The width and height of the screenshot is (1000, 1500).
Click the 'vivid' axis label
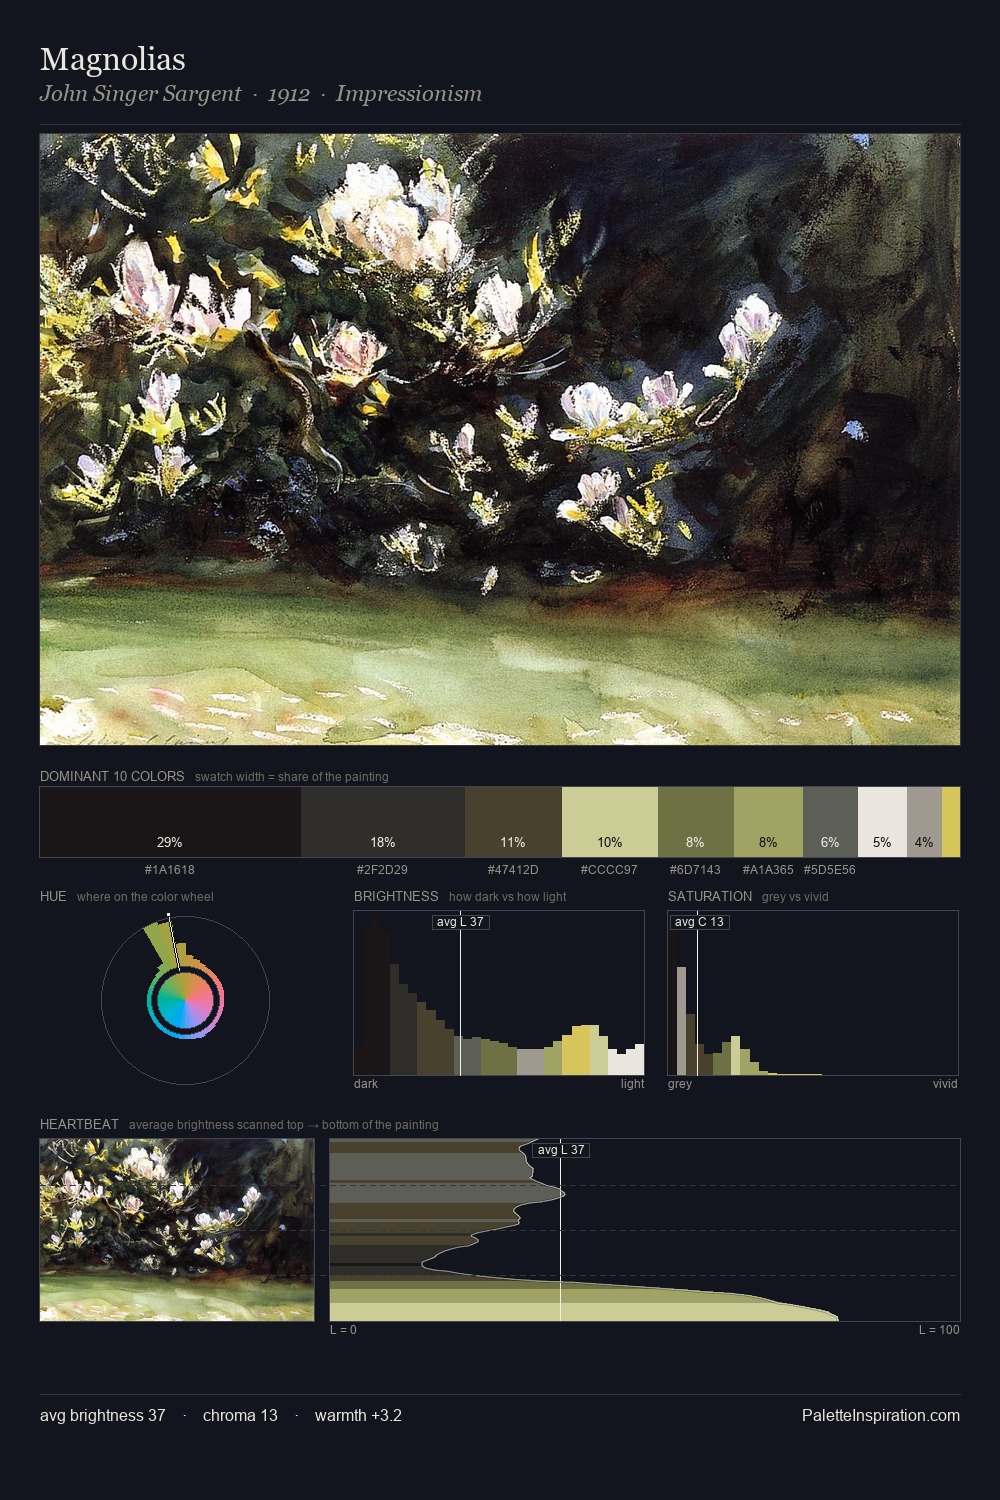pos(945,1084)
